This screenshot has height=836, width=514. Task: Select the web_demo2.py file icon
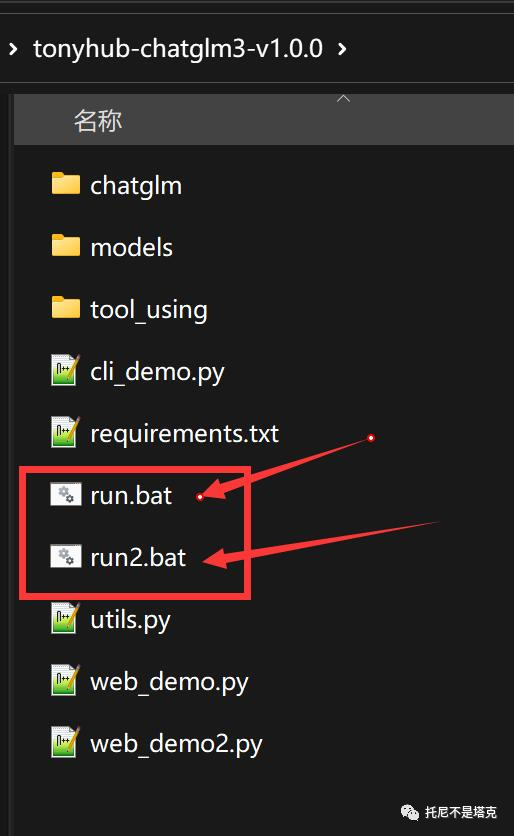[x=66, y=742]
